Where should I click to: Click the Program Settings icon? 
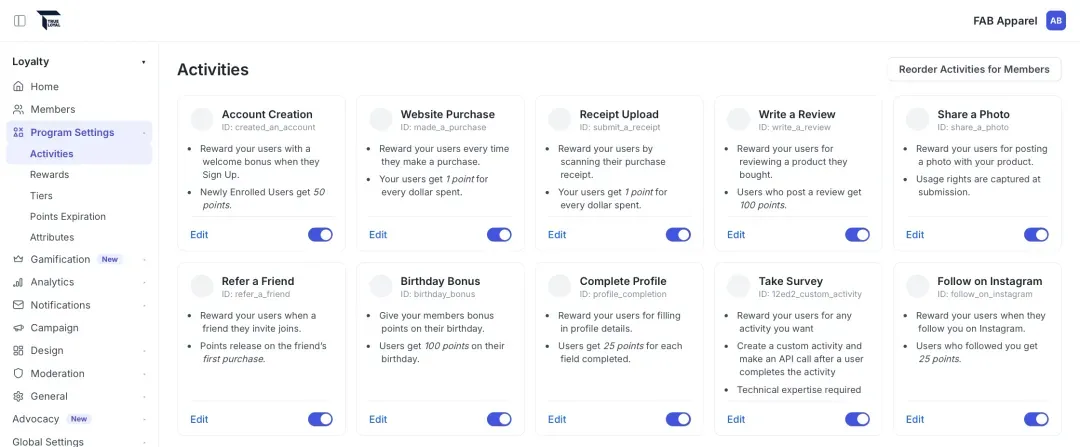tap(19, 132)
